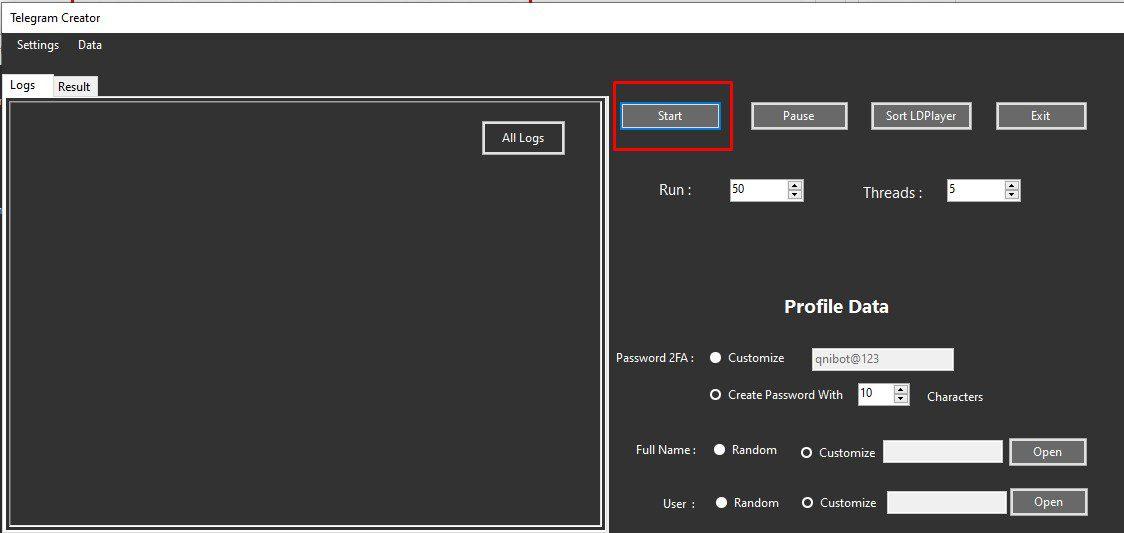Select Create Password With radio option
Image resolution: width=1124 pixels, height=533 pixels.
(x=715, y=395)
